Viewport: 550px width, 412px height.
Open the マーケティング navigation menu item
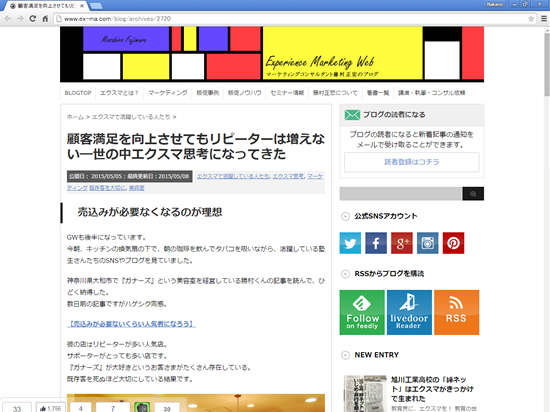pos(168,93)
